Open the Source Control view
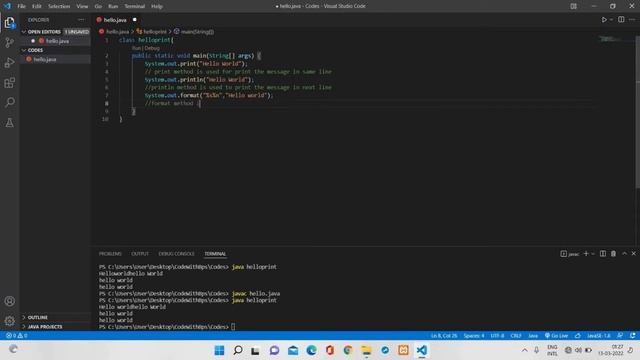Viewport: 640px width, 360px height. [9, 43]
